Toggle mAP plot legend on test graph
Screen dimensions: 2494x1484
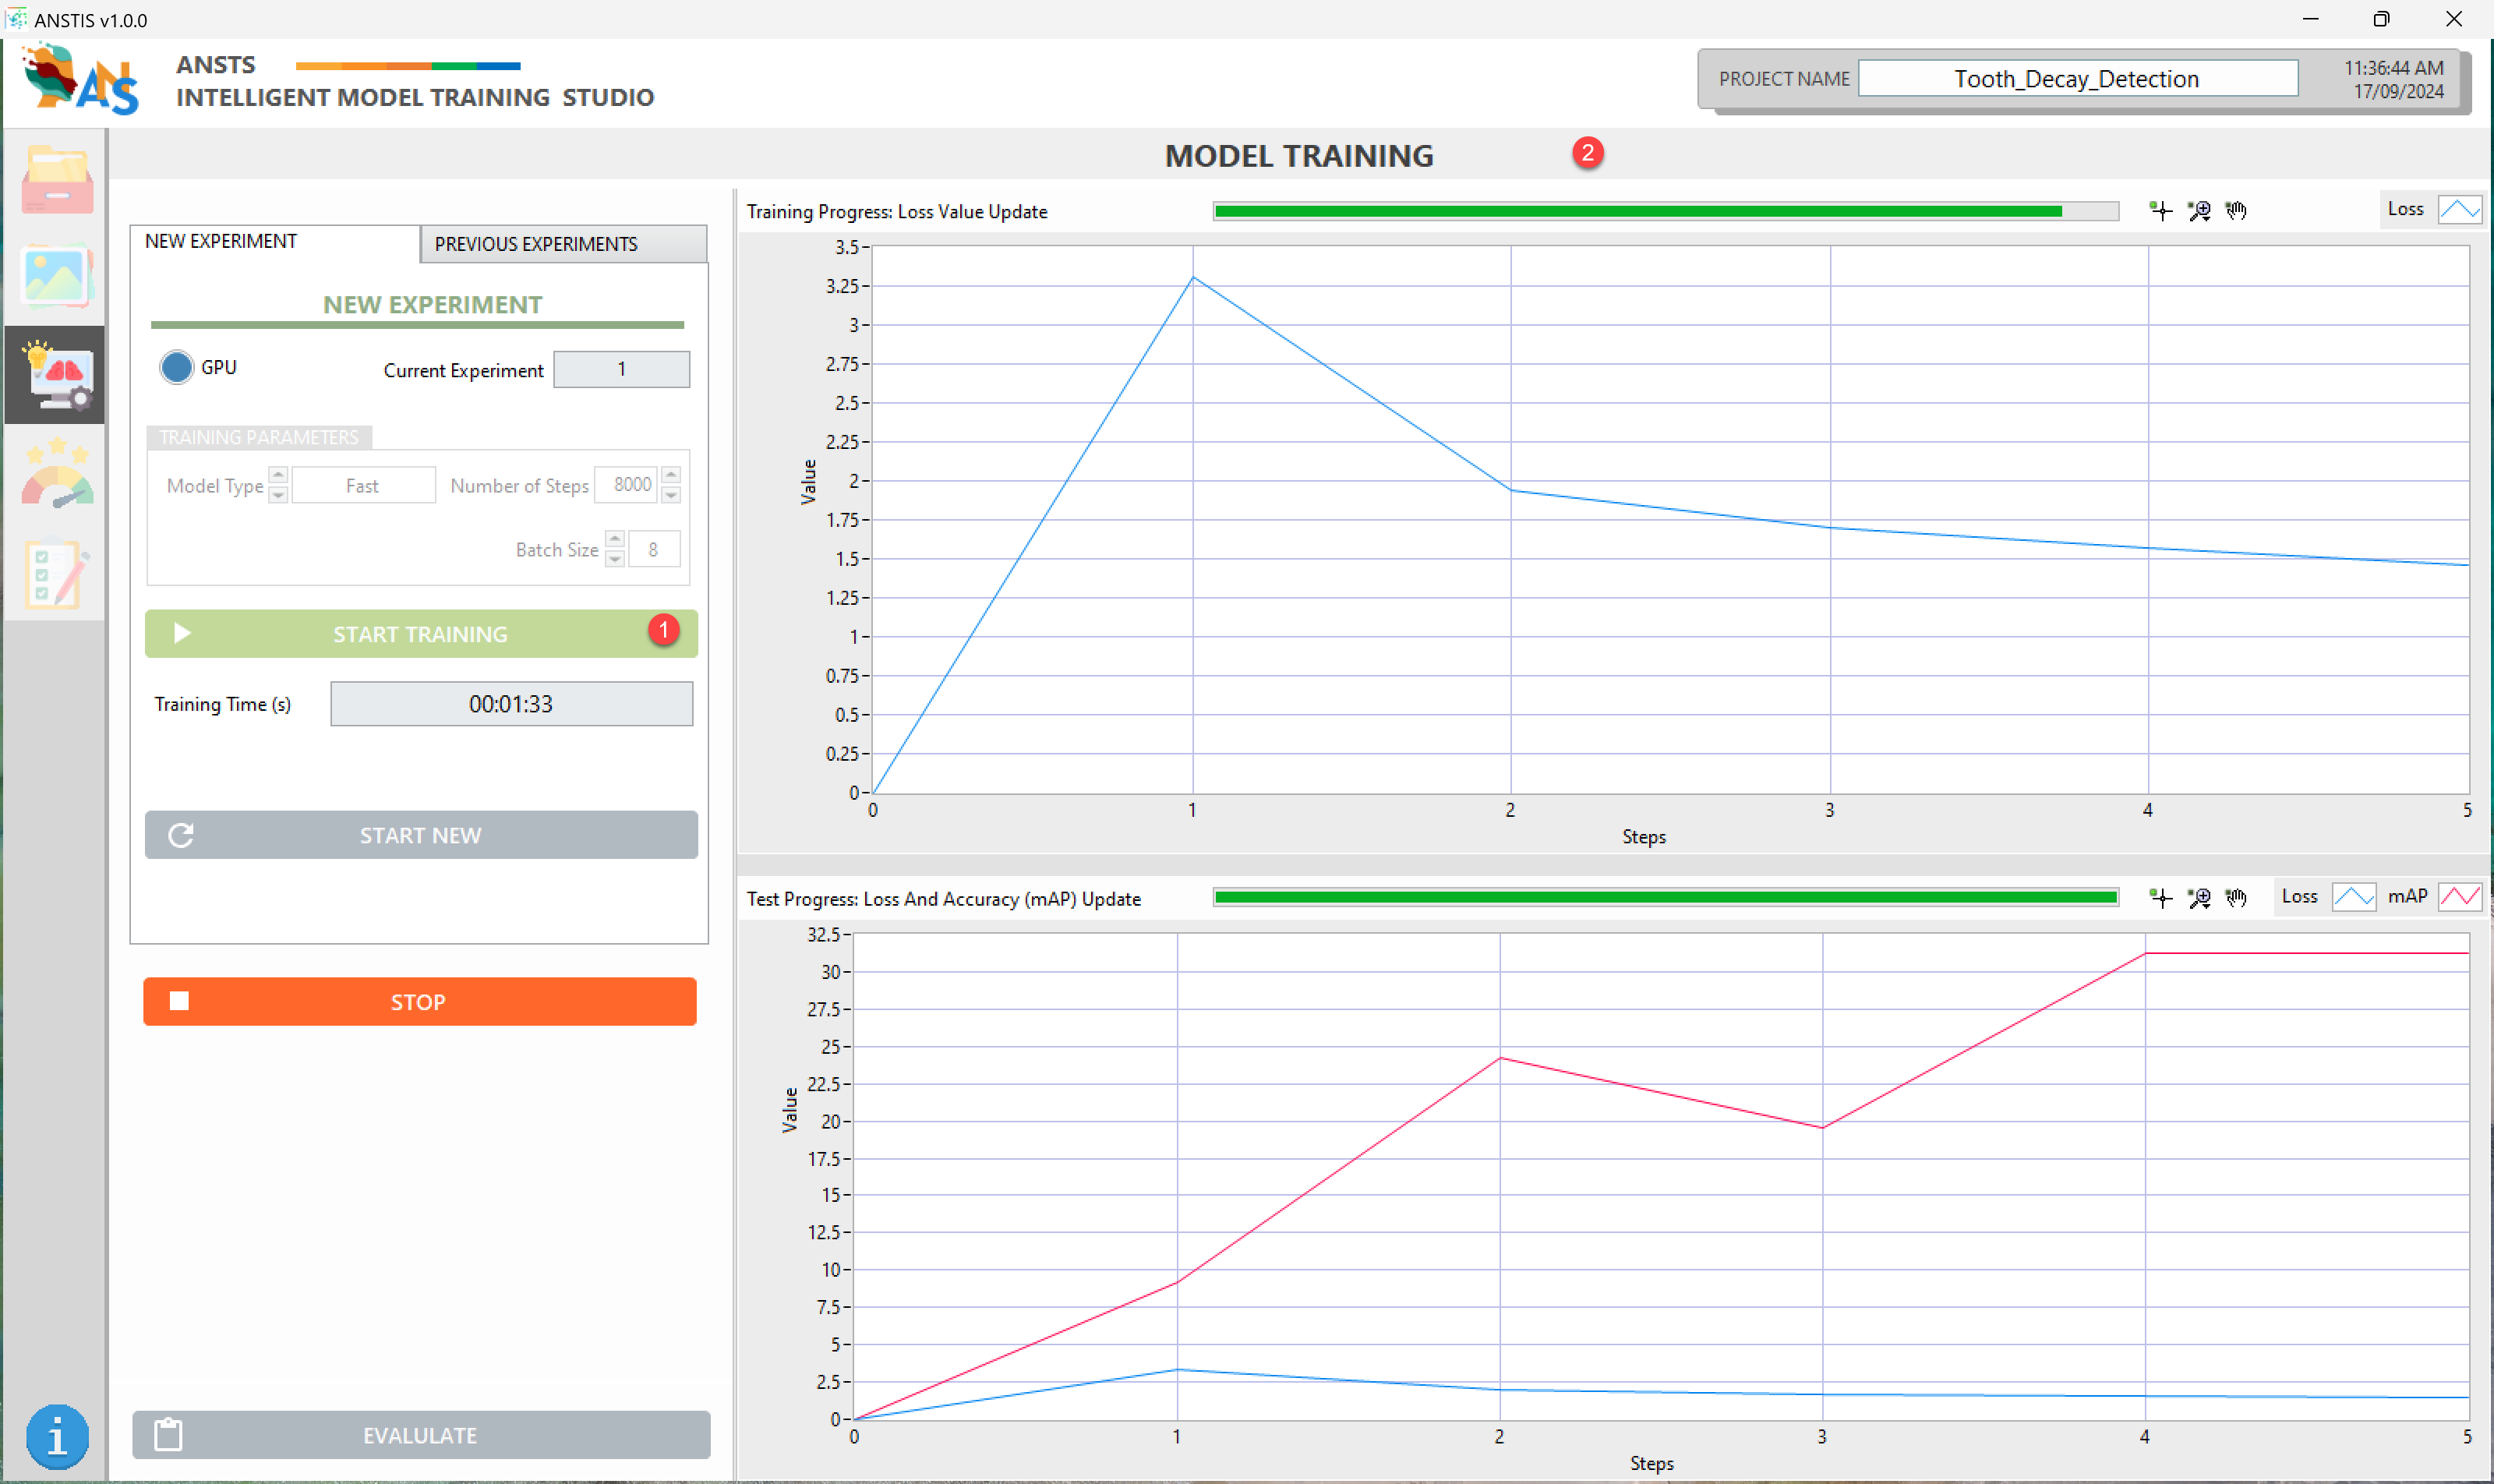(x=2459, y=897)
